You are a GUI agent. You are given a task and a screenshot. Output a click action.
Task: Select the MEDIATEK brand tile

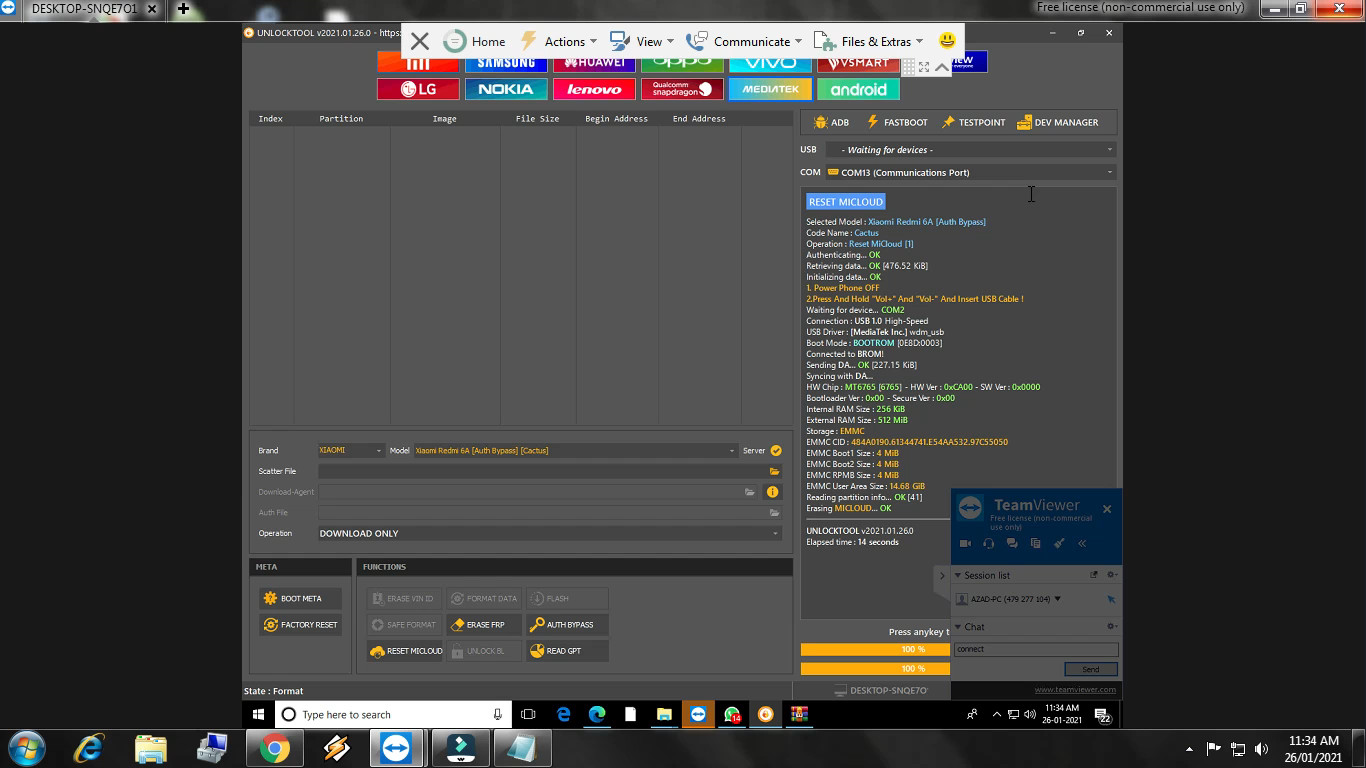770,89
